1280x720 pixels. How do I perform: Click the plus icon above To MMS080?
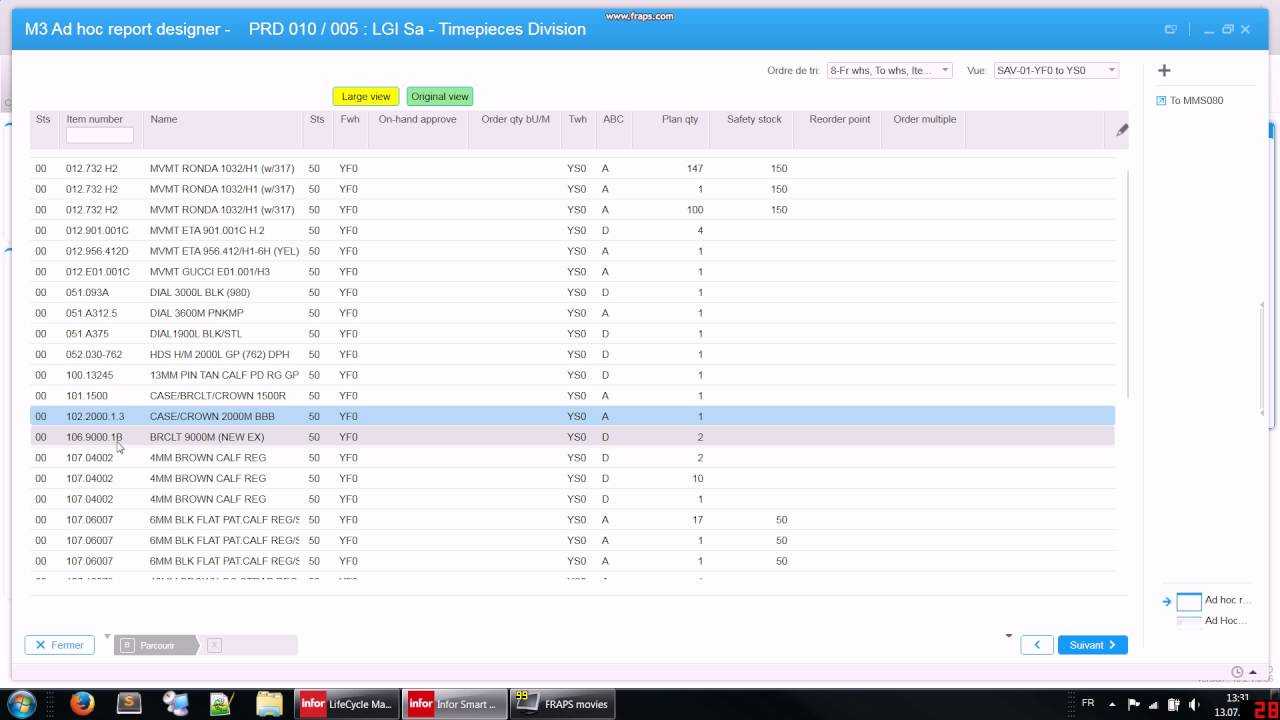[1164, 70]
